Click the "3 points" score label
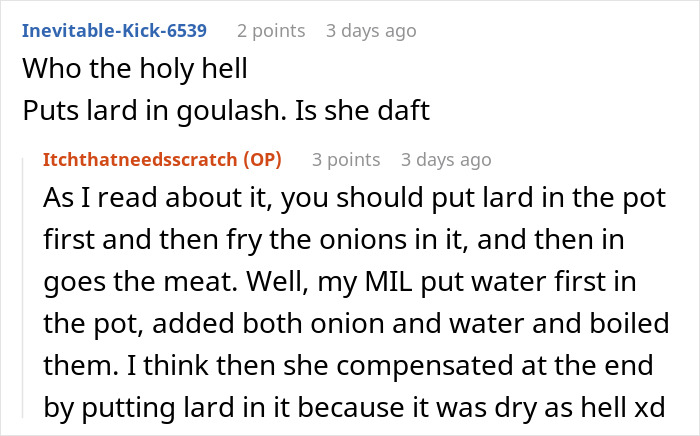 click(346, 160)
